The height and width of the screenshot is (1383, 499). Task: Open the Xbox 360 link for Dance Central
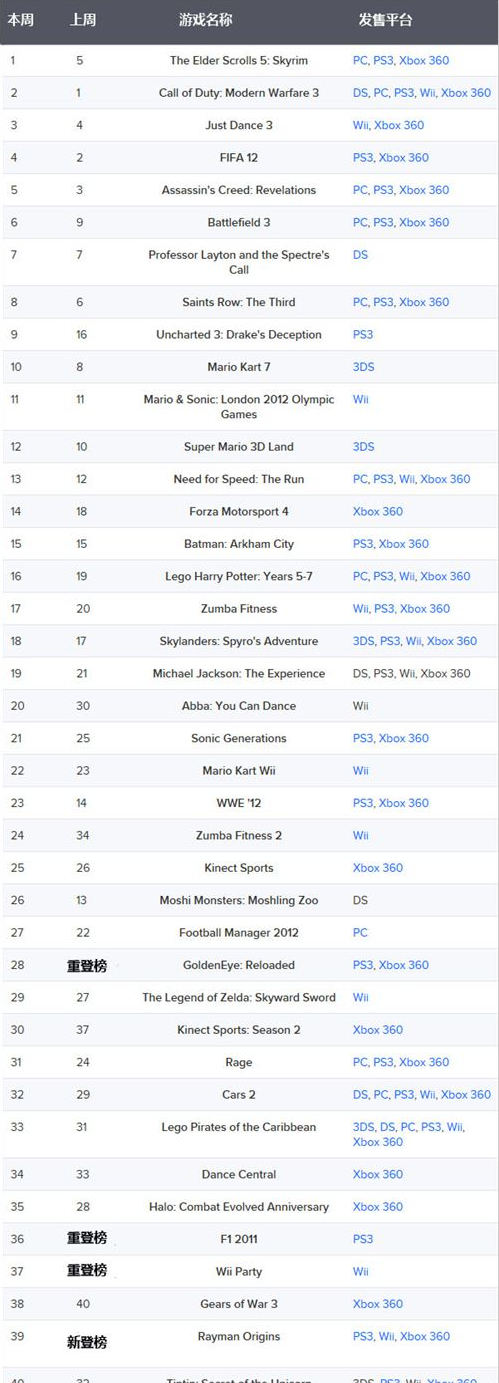click(378, 1175)
